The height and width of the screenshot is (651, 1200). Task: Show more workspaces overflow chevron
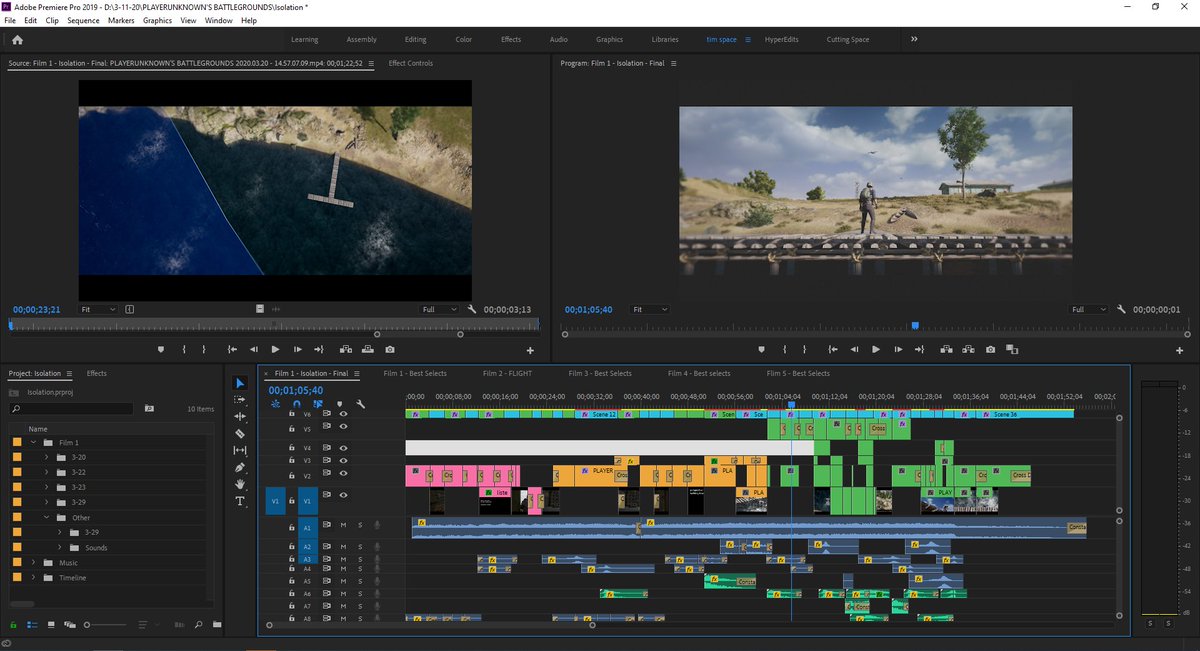click(x=913, y=40)
